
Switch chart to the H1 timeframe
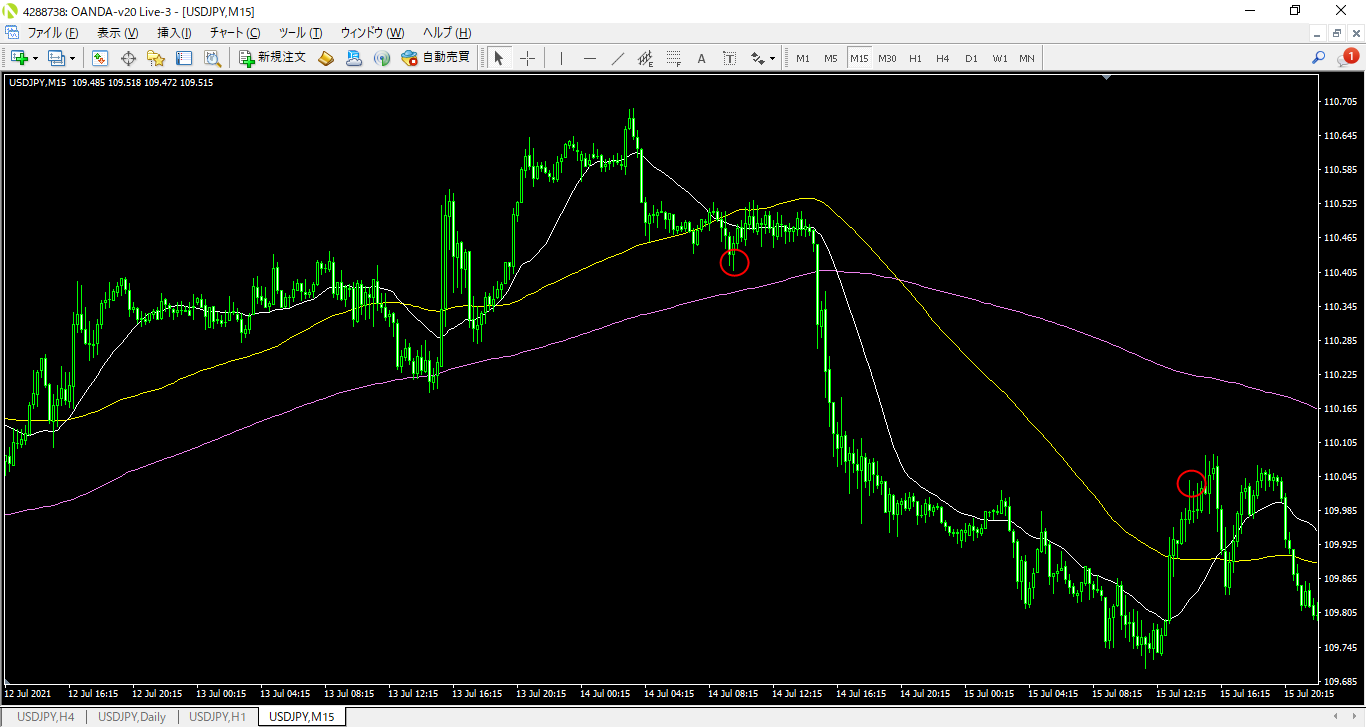[915, 58]
